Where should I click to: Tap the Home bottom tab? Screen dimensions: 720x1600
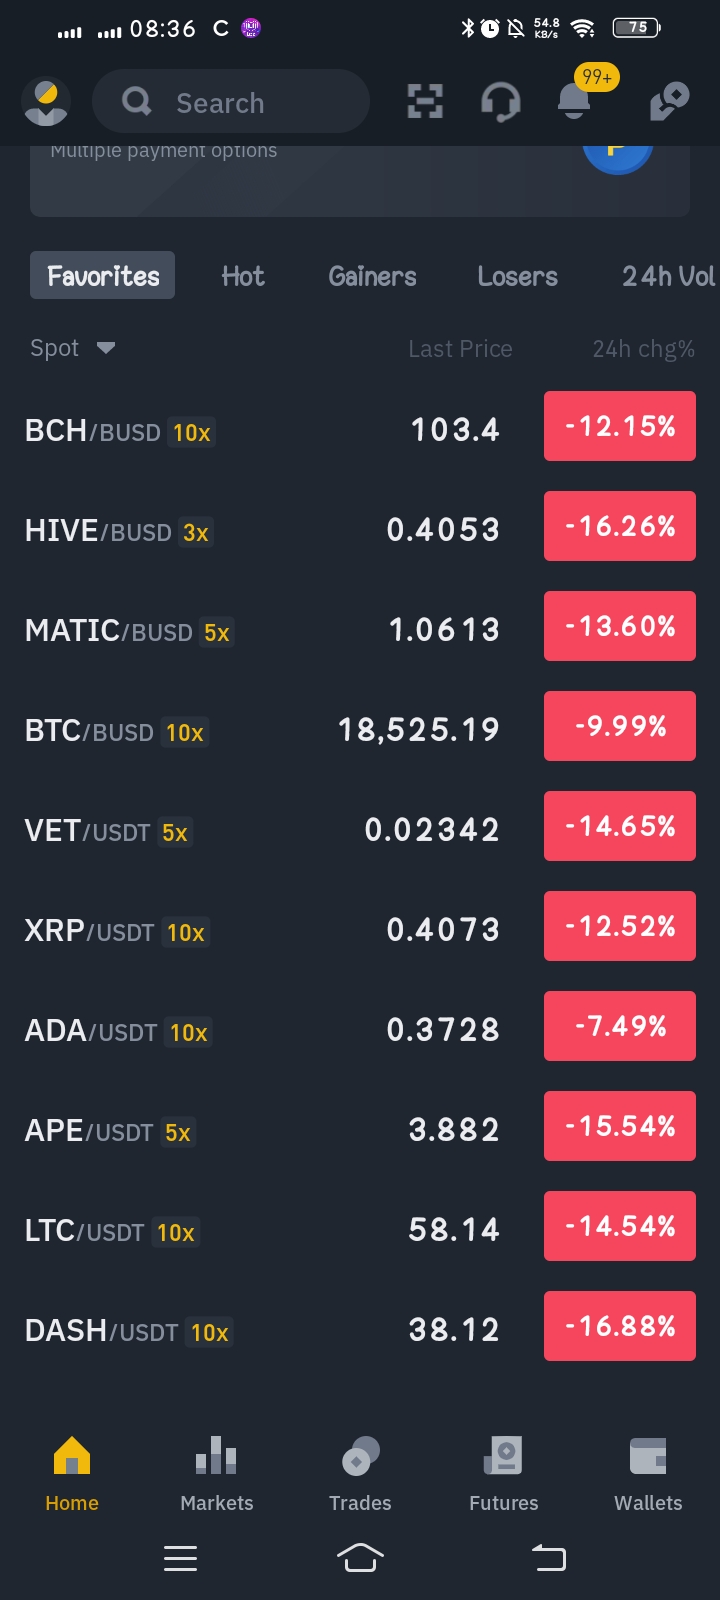pos(72,1474)
